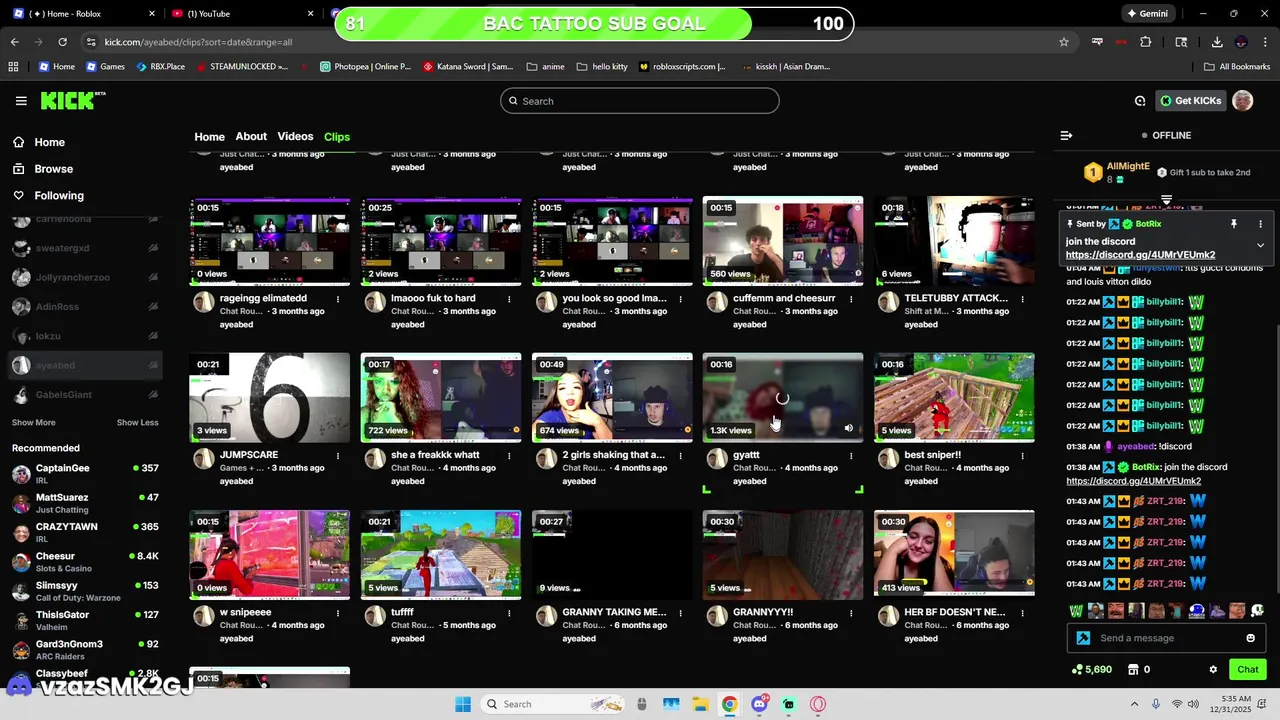Switch to the About tab
Viewport: 1280px width, 720px height.
[x=251, y=137]
